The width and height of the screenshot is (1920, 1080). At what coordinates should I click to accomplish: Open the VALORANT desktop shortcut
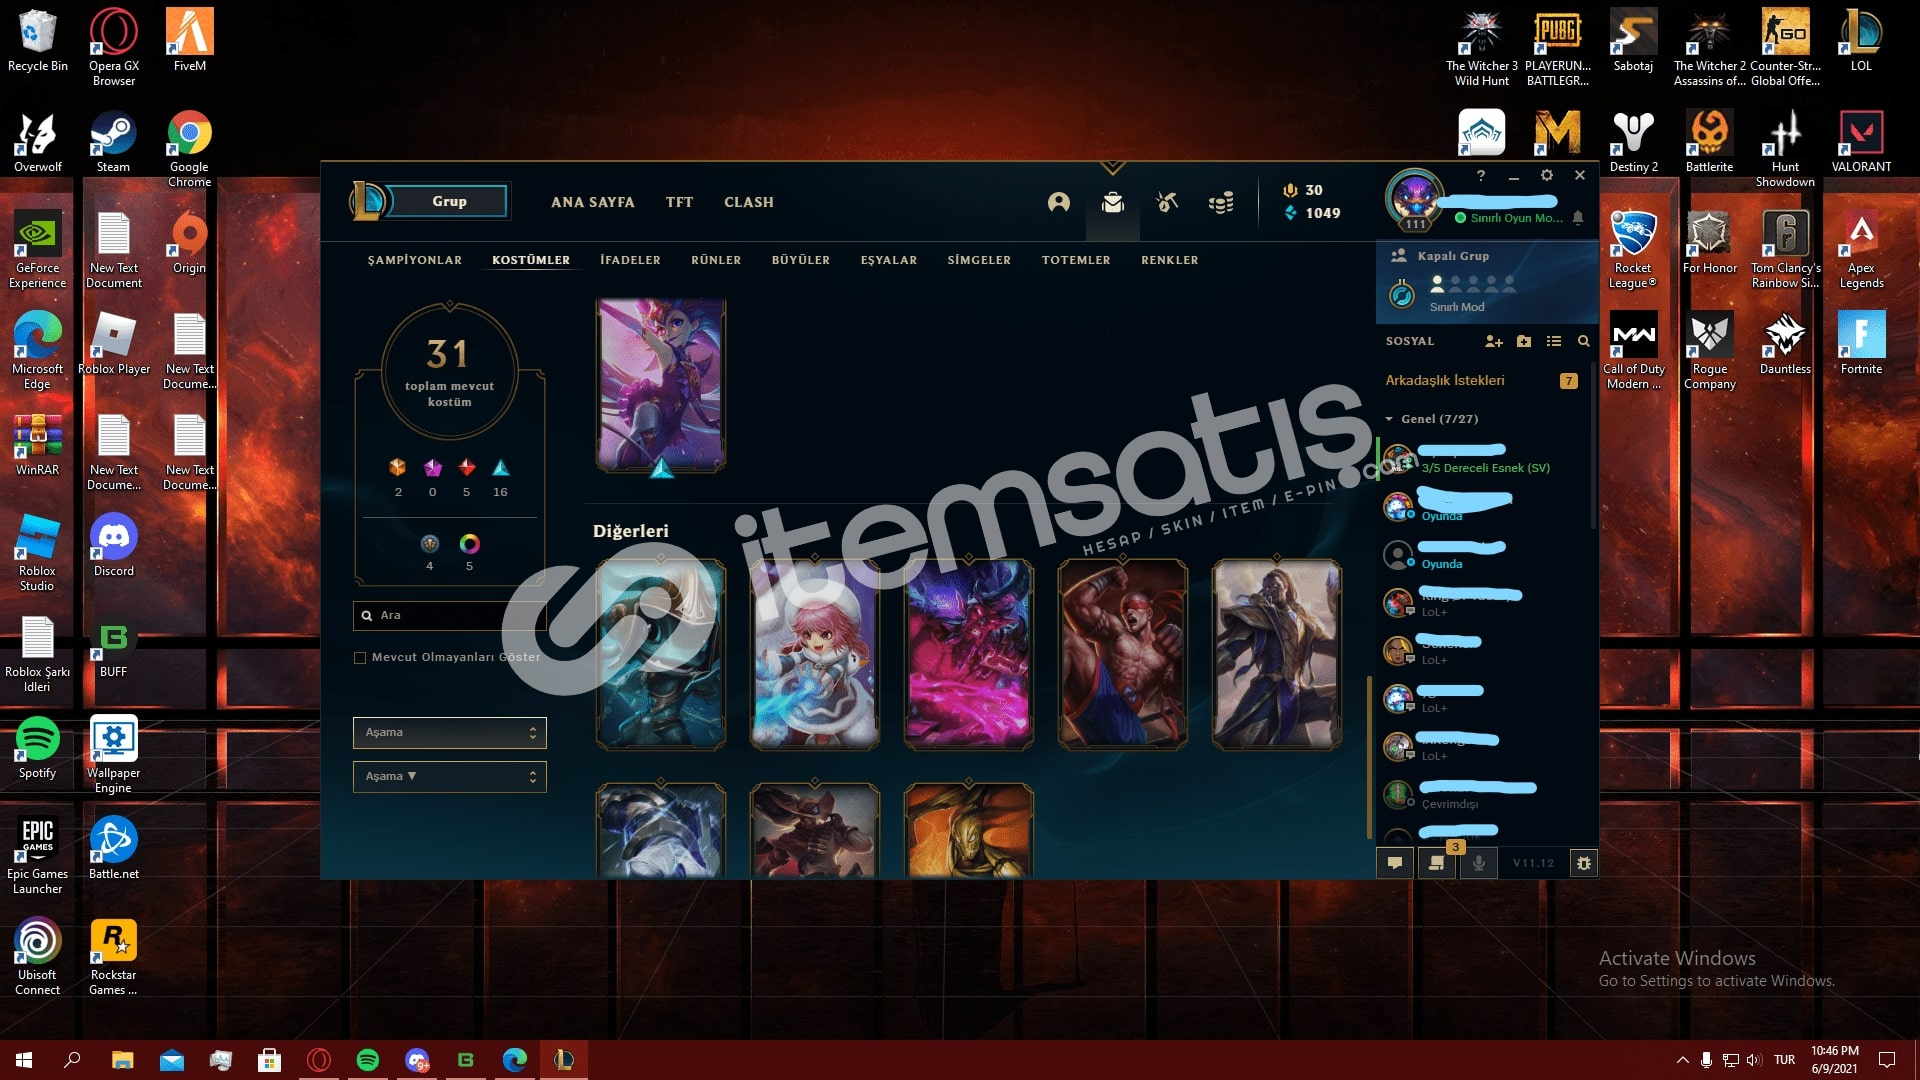point(1861,142)
